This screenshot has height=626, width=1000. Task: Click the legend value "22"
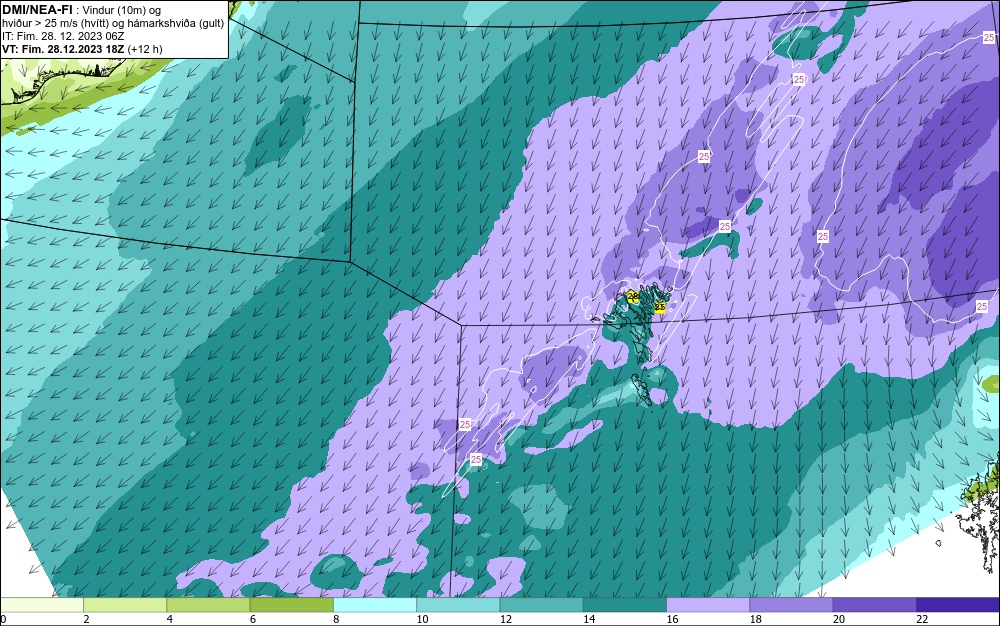[922, 619]
